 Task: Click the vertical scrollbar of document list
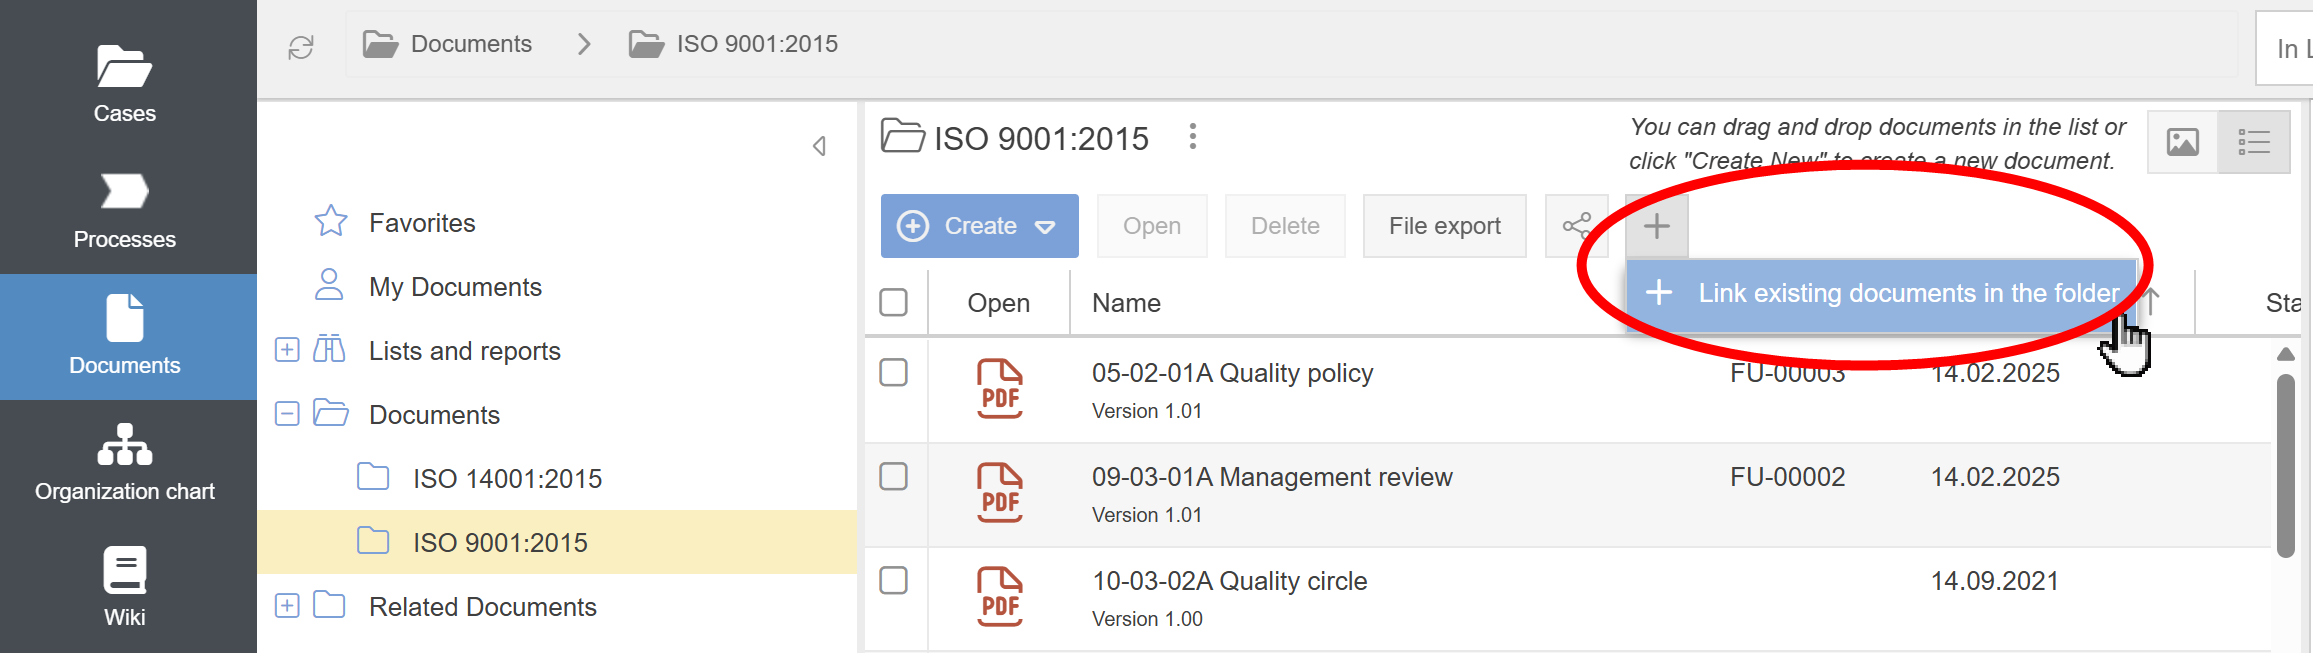(2285, 465)
